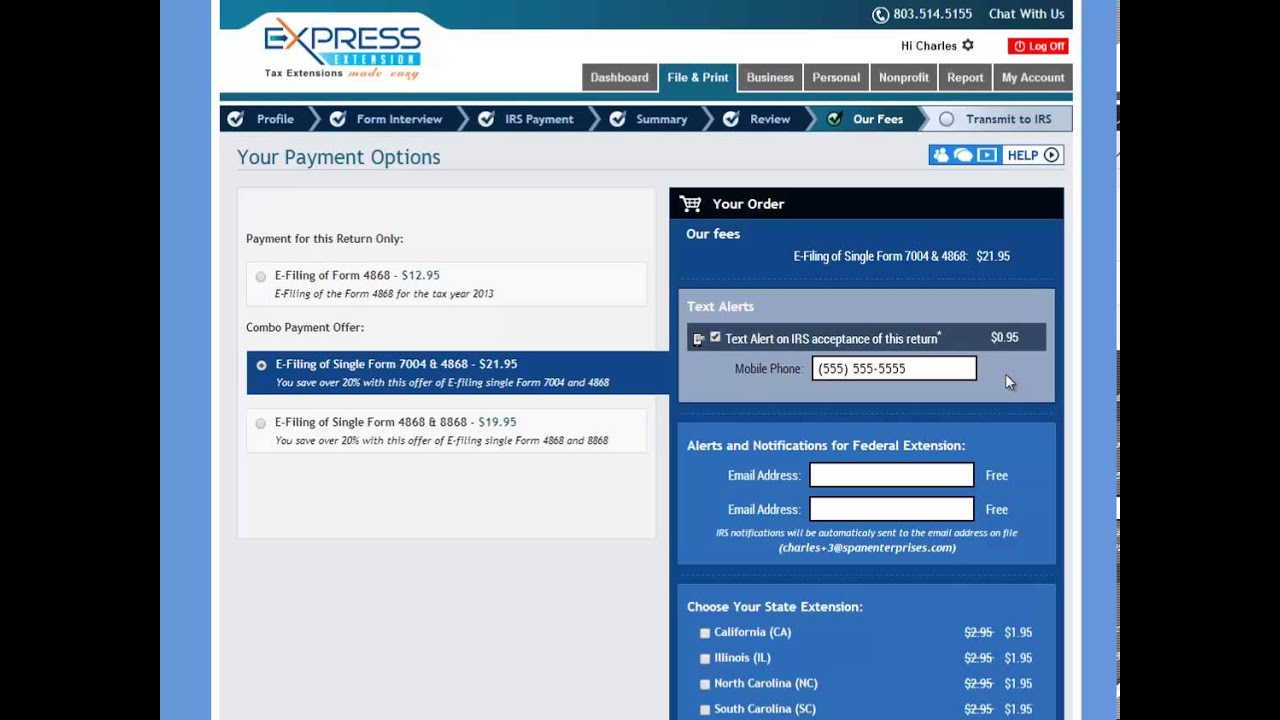Open the Chat With Us link
1280x720 pixels.
pyautogui.click(x=1026, y=14)
